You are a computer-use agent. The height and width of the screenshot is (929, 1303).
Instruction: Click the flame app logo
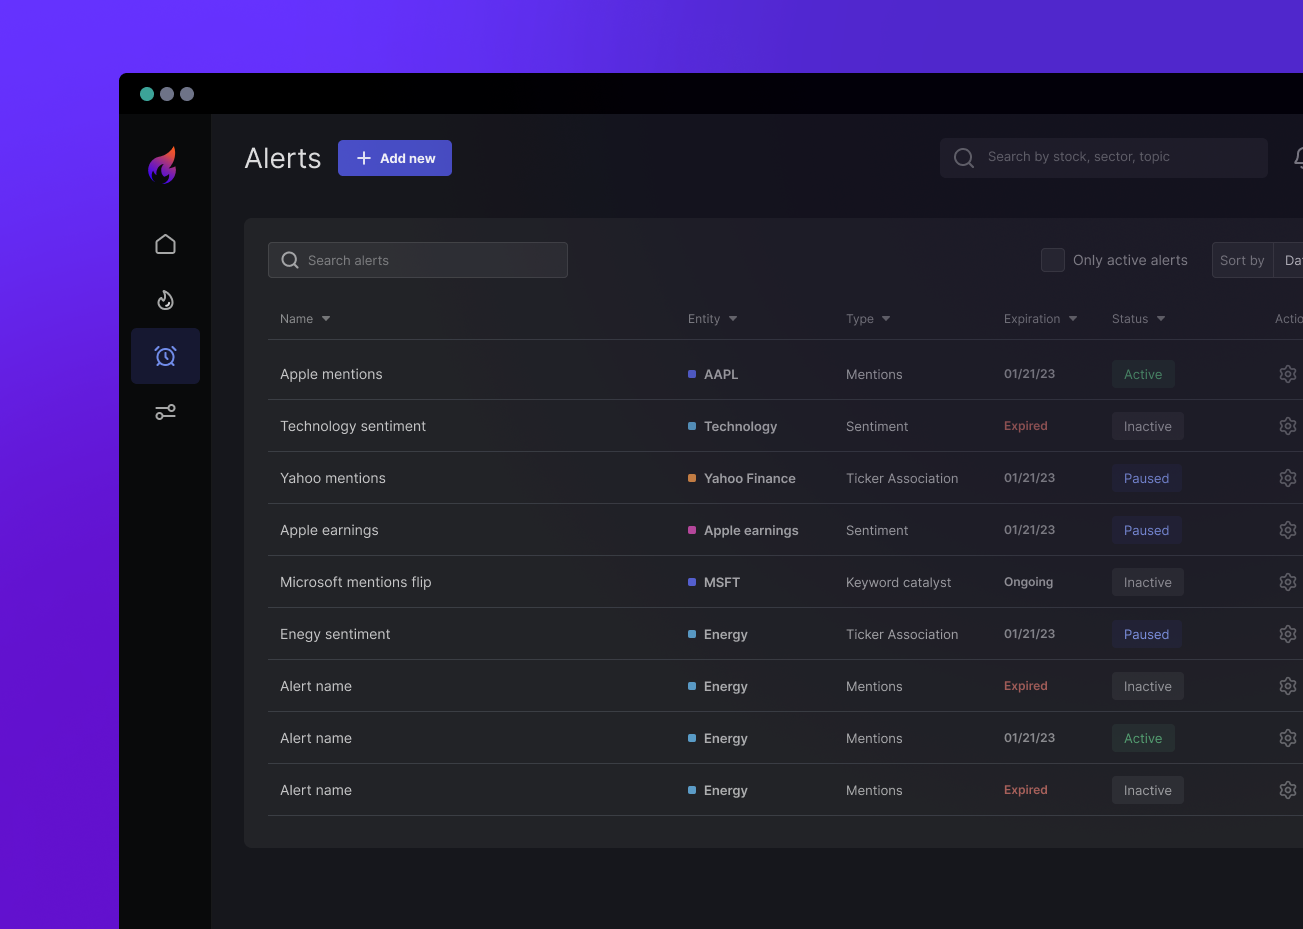162,165
